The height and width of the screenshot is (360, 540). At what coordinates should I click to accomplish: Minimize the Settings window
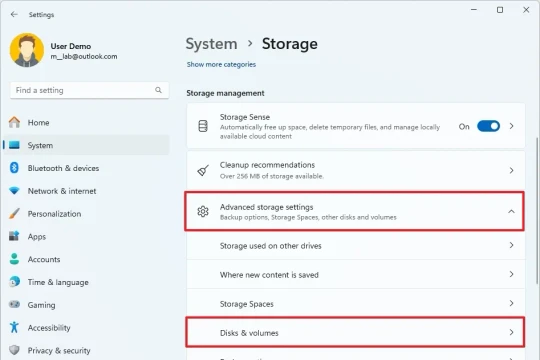474,10
